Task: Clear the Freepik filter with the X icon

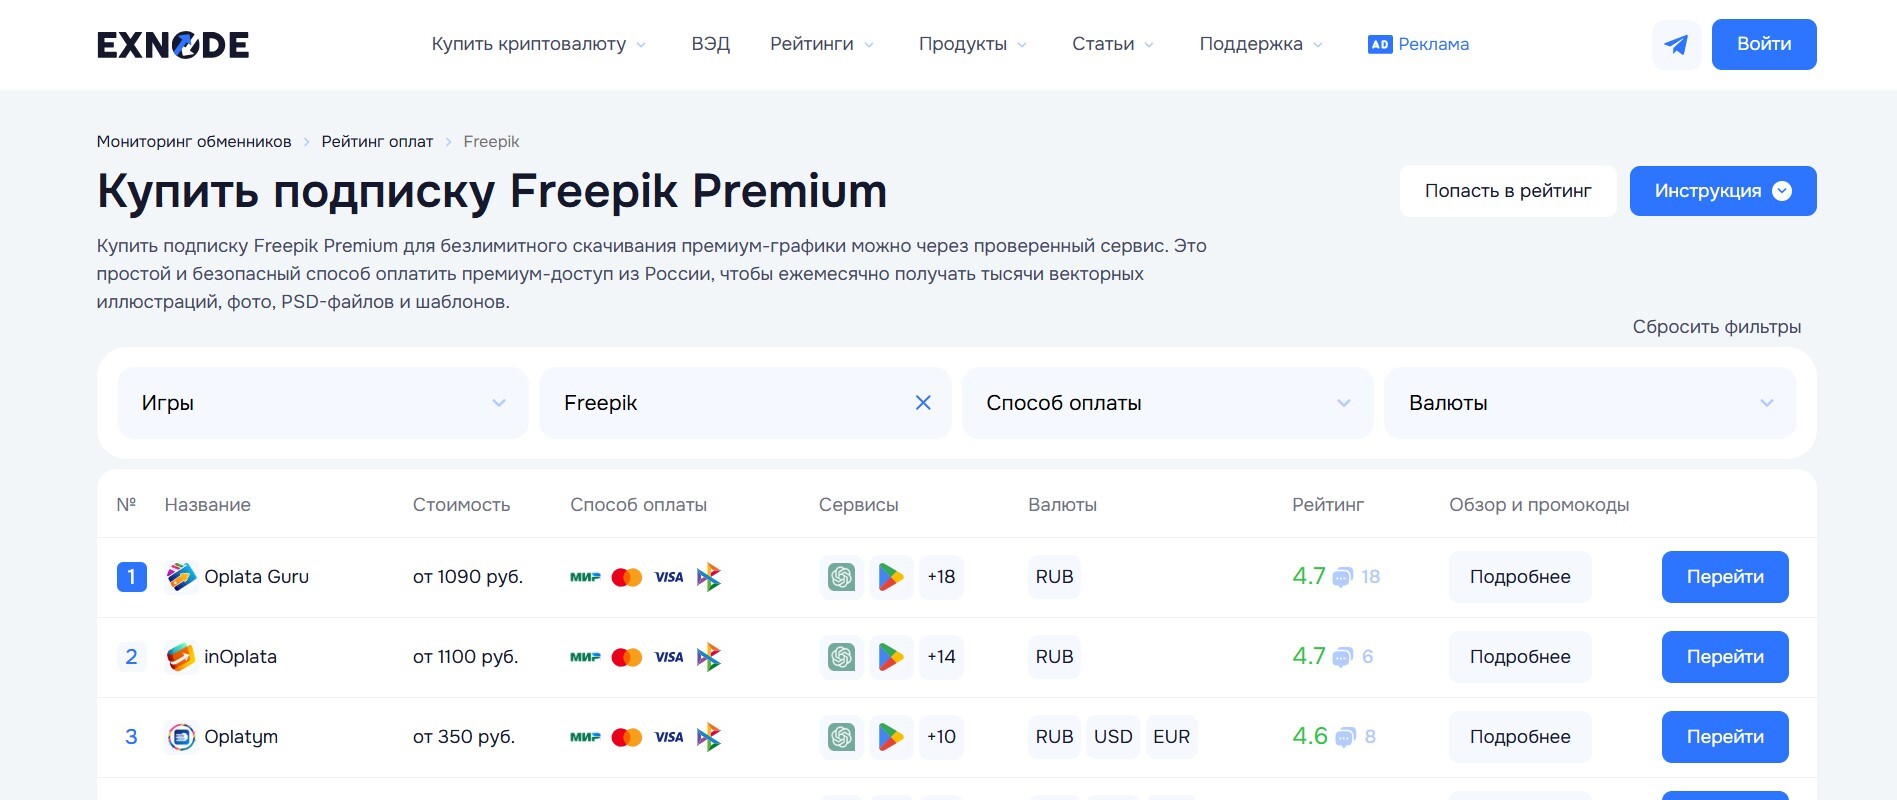Action: tap(923, 403)
